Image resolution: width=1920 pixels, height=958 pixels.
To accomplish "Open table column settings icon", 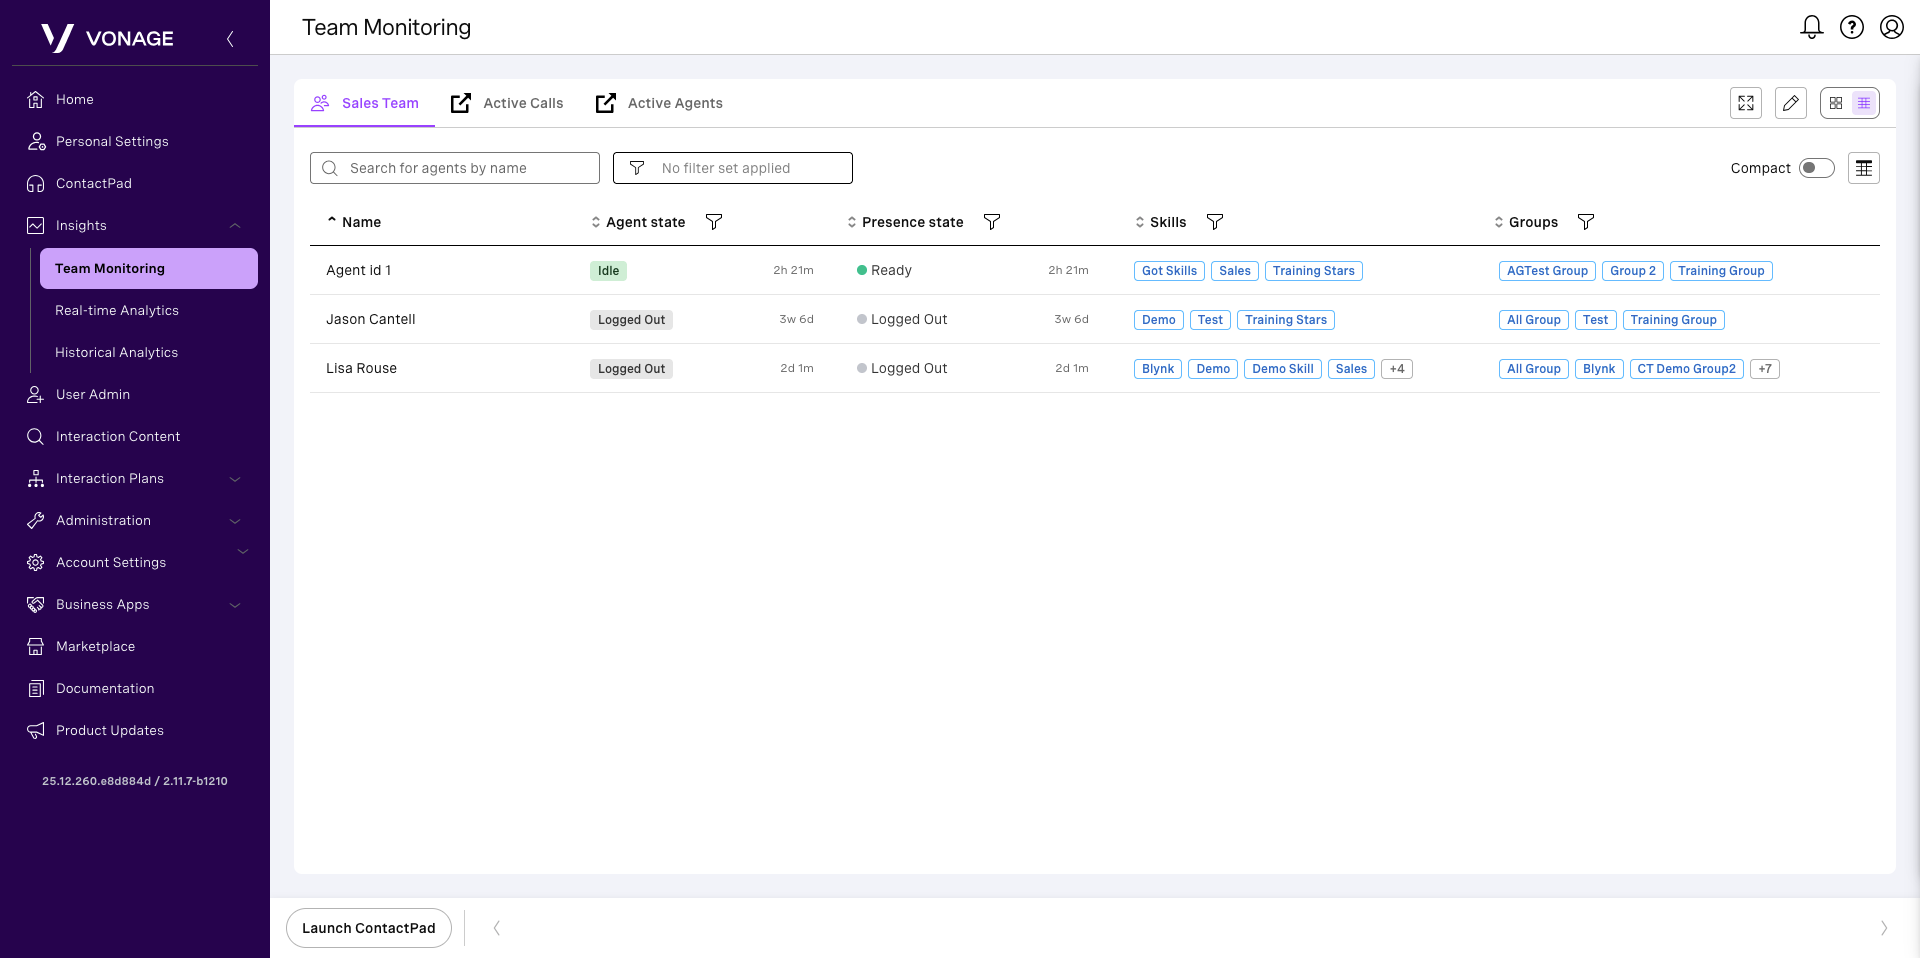I will [1864, 168].
